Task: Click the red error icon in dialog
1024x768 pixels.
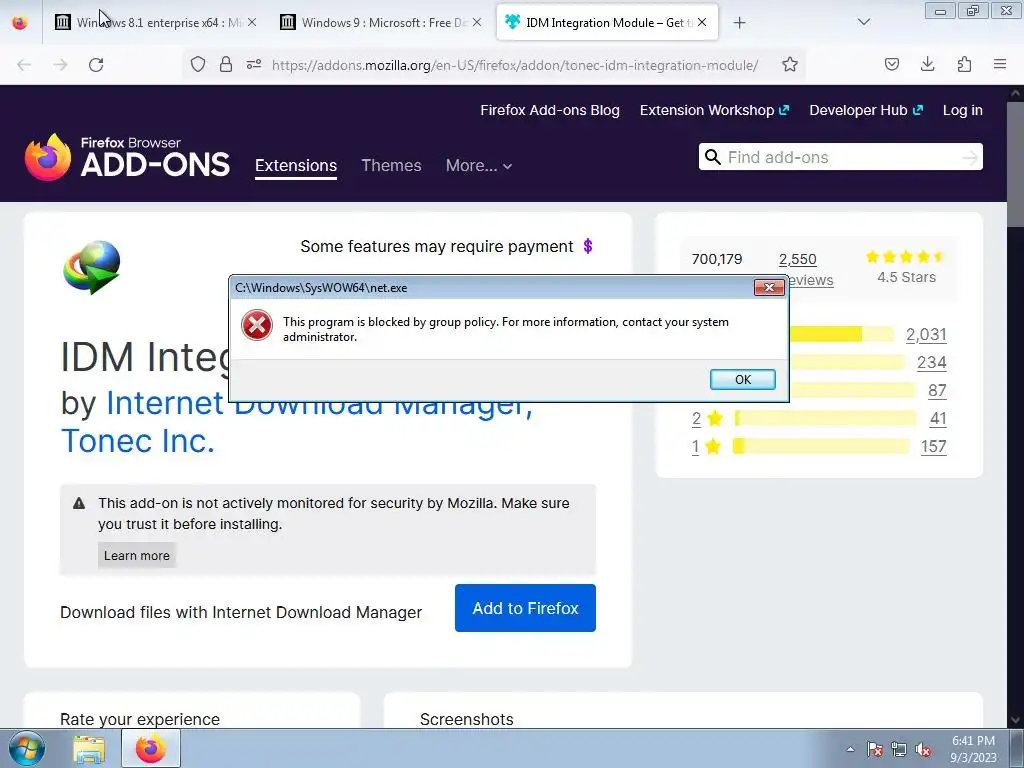Action: click(x=257, y=325)
